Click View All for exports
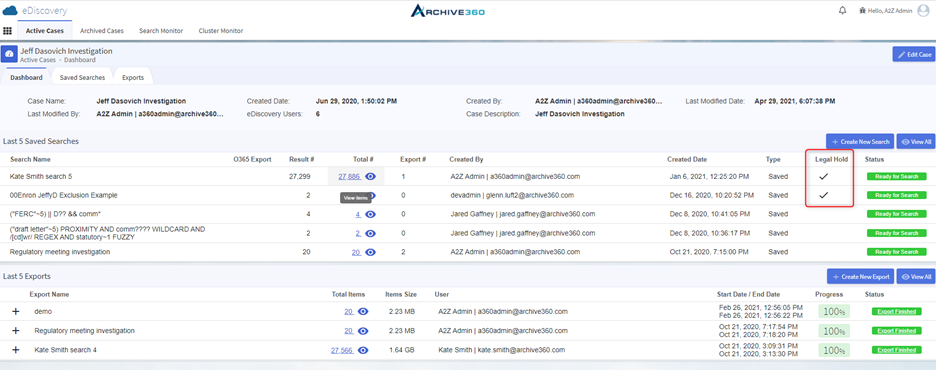 [x=916, y=276]
